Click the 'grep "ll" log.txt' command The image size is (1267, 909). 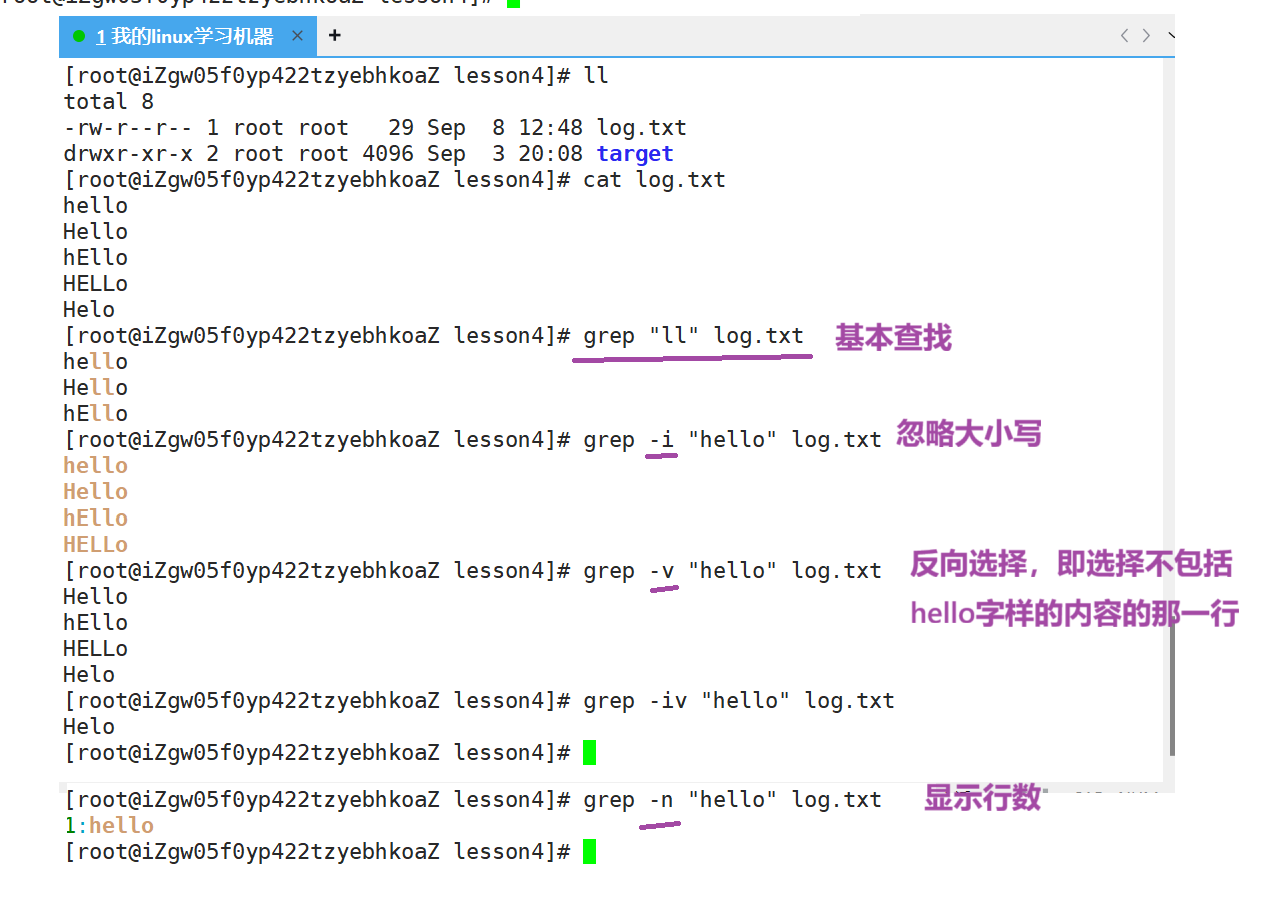click(x=694, y=336)
